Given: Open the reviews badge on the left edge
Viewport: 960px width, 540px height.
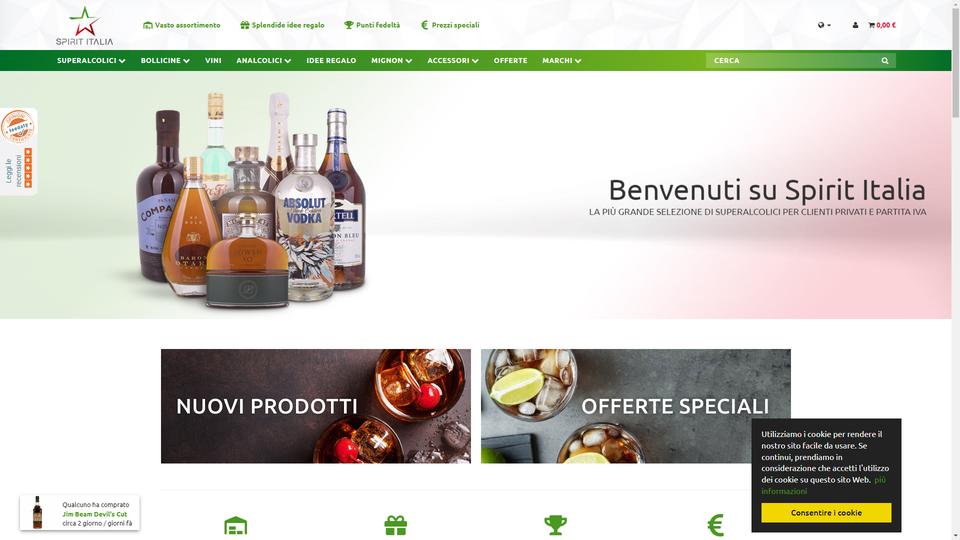Looking at the screenshot, I should pyautogui.click(x=18, y=152).
